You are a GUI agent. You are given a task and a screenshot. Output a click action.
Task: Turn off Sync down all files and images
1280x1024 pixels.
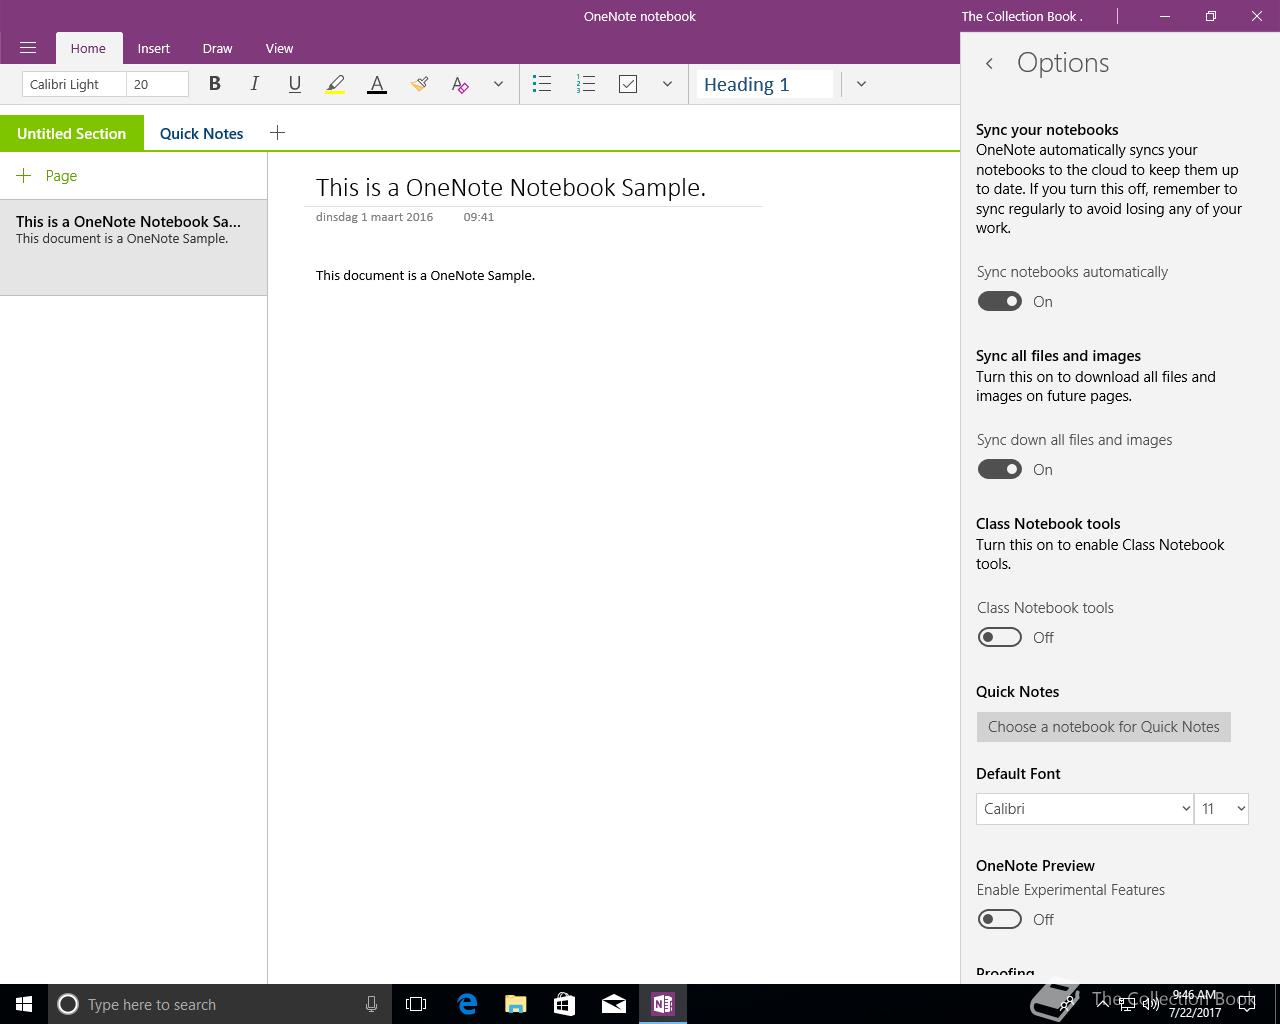(x=999, y=469)
